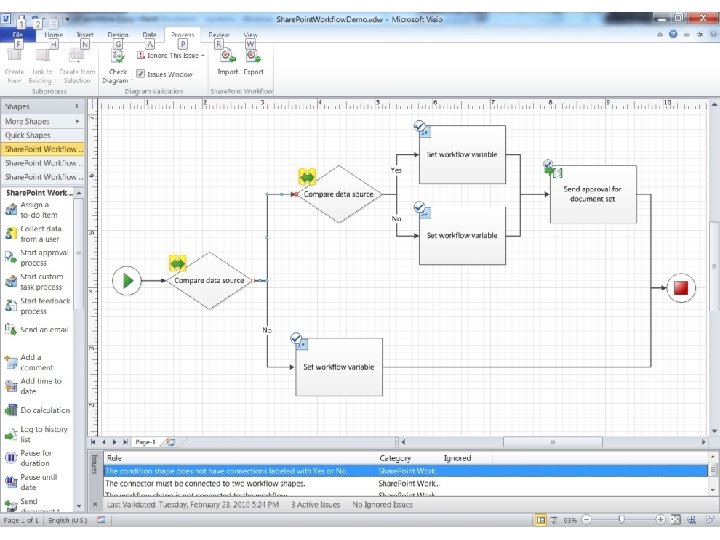
Task: Click the red Stop terminator shape
Action: coord(681,288)
